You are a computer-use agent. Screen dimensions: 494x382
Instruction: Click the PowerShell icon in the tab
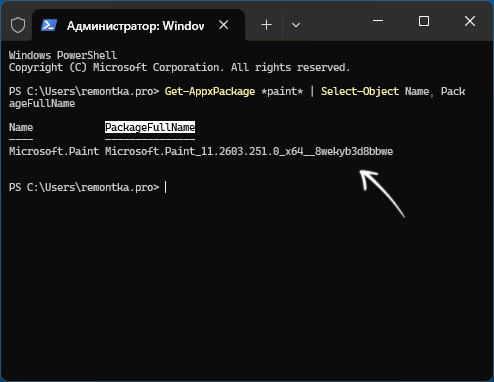pos(49,25)
